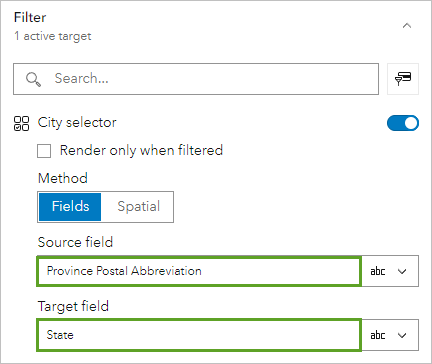
Task: Expand the Target field type dropdown arrow
Action: pyautogui.click(x=402, y=335)
